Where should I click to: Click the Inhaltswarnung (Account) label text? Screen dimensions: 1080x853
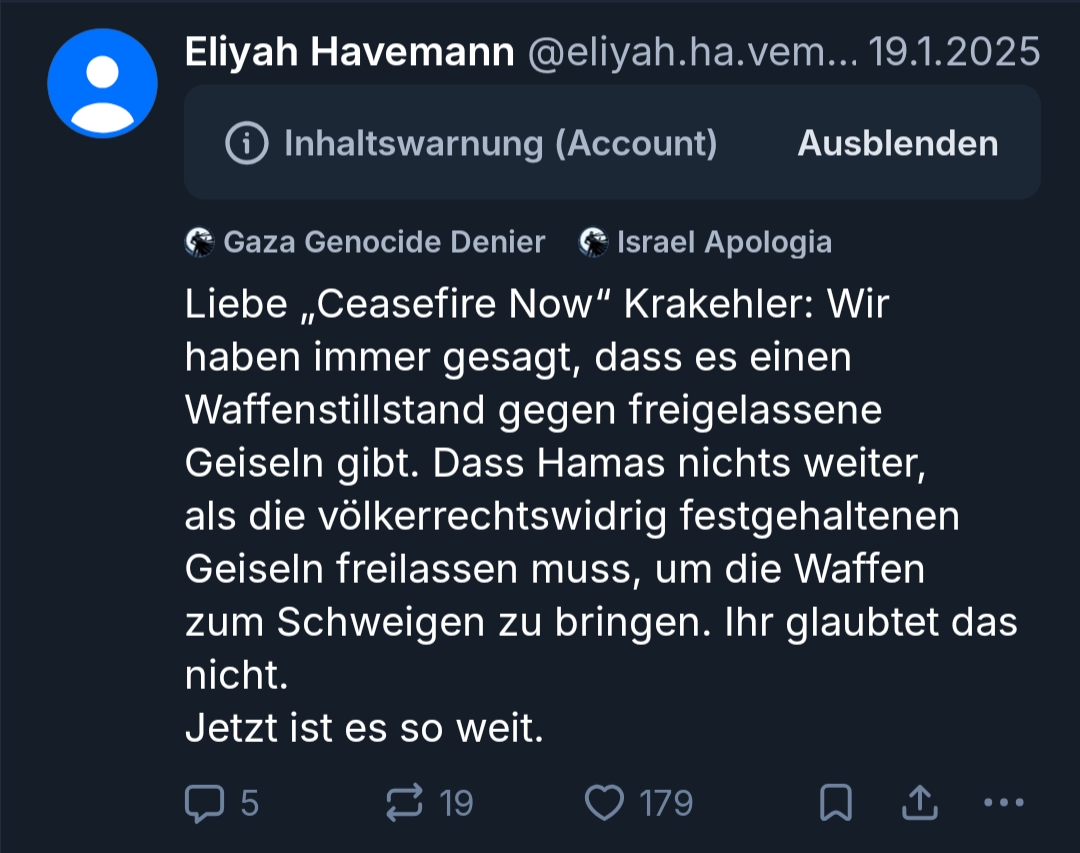click(x=500, y=144)
